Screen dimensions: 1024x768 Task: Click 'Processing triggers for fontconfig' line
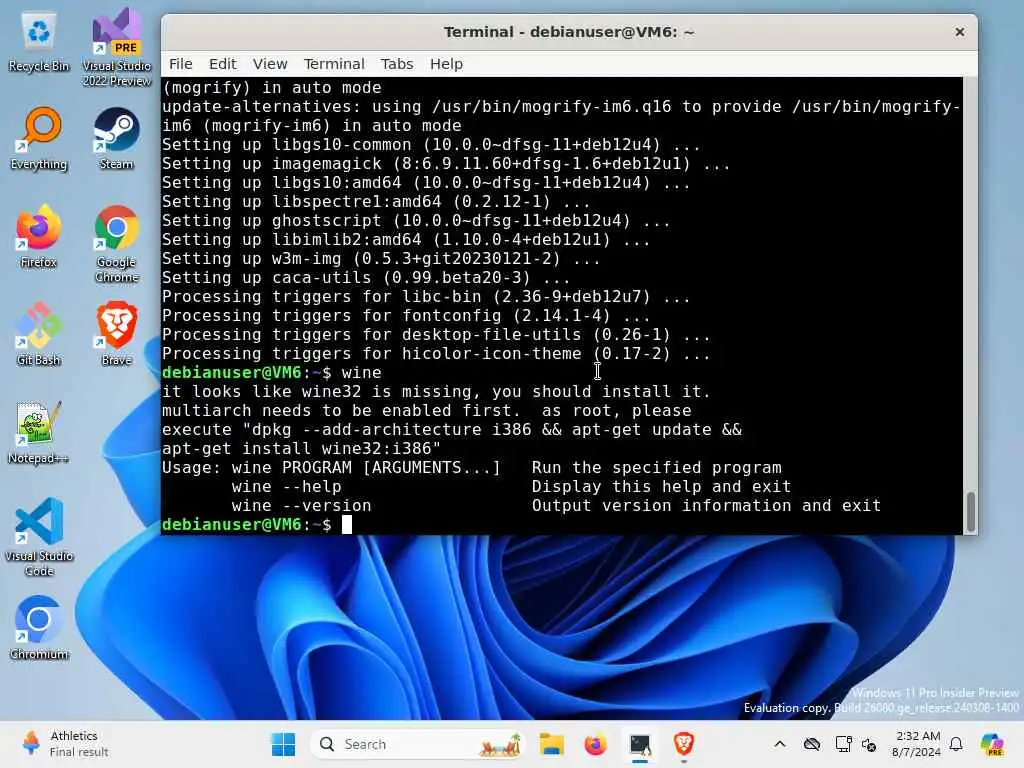tap(406, 315)
